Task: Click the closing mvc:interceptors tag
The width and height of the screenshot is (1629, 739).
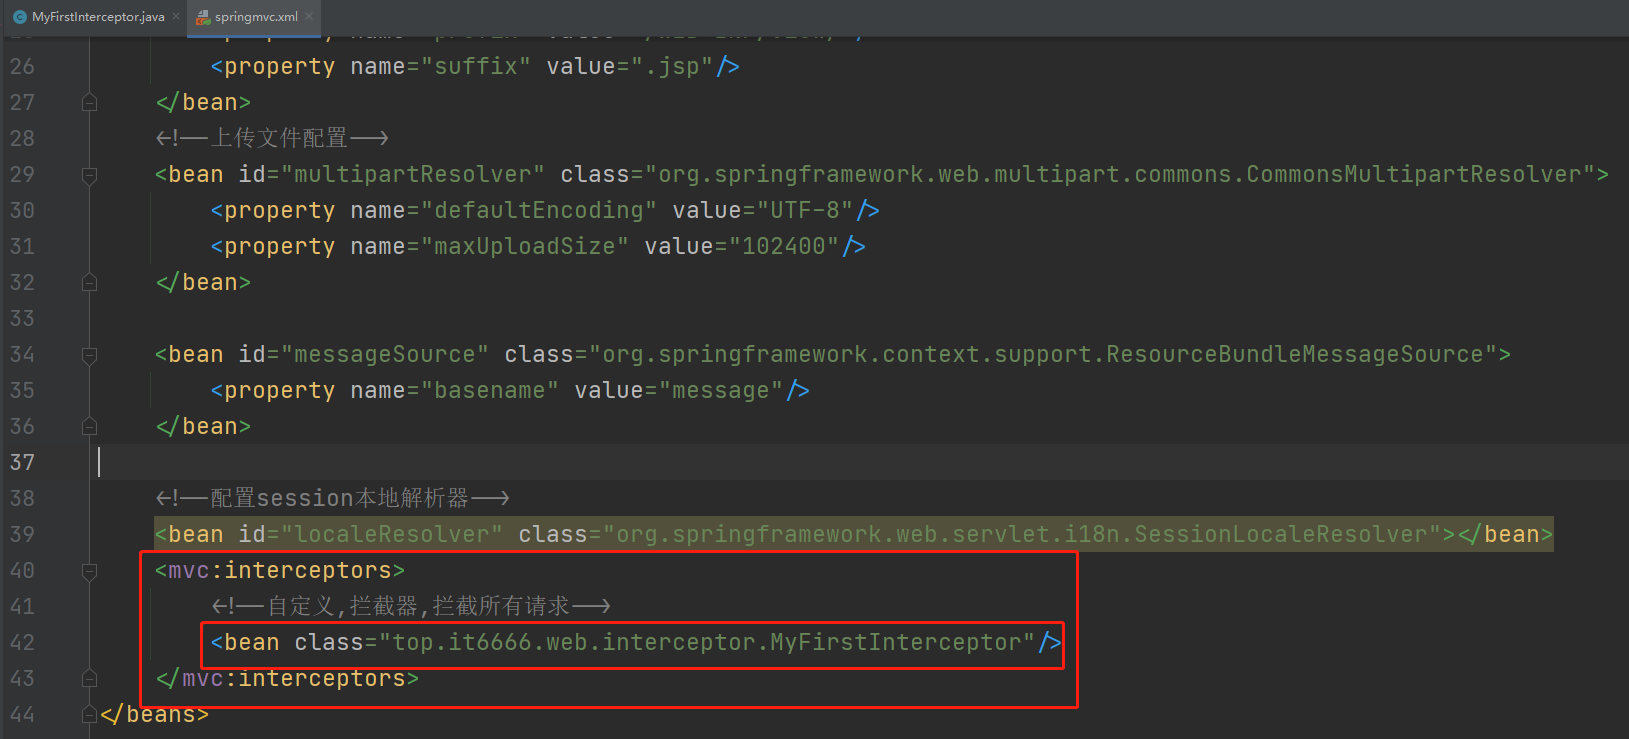Action: (287, 678)
